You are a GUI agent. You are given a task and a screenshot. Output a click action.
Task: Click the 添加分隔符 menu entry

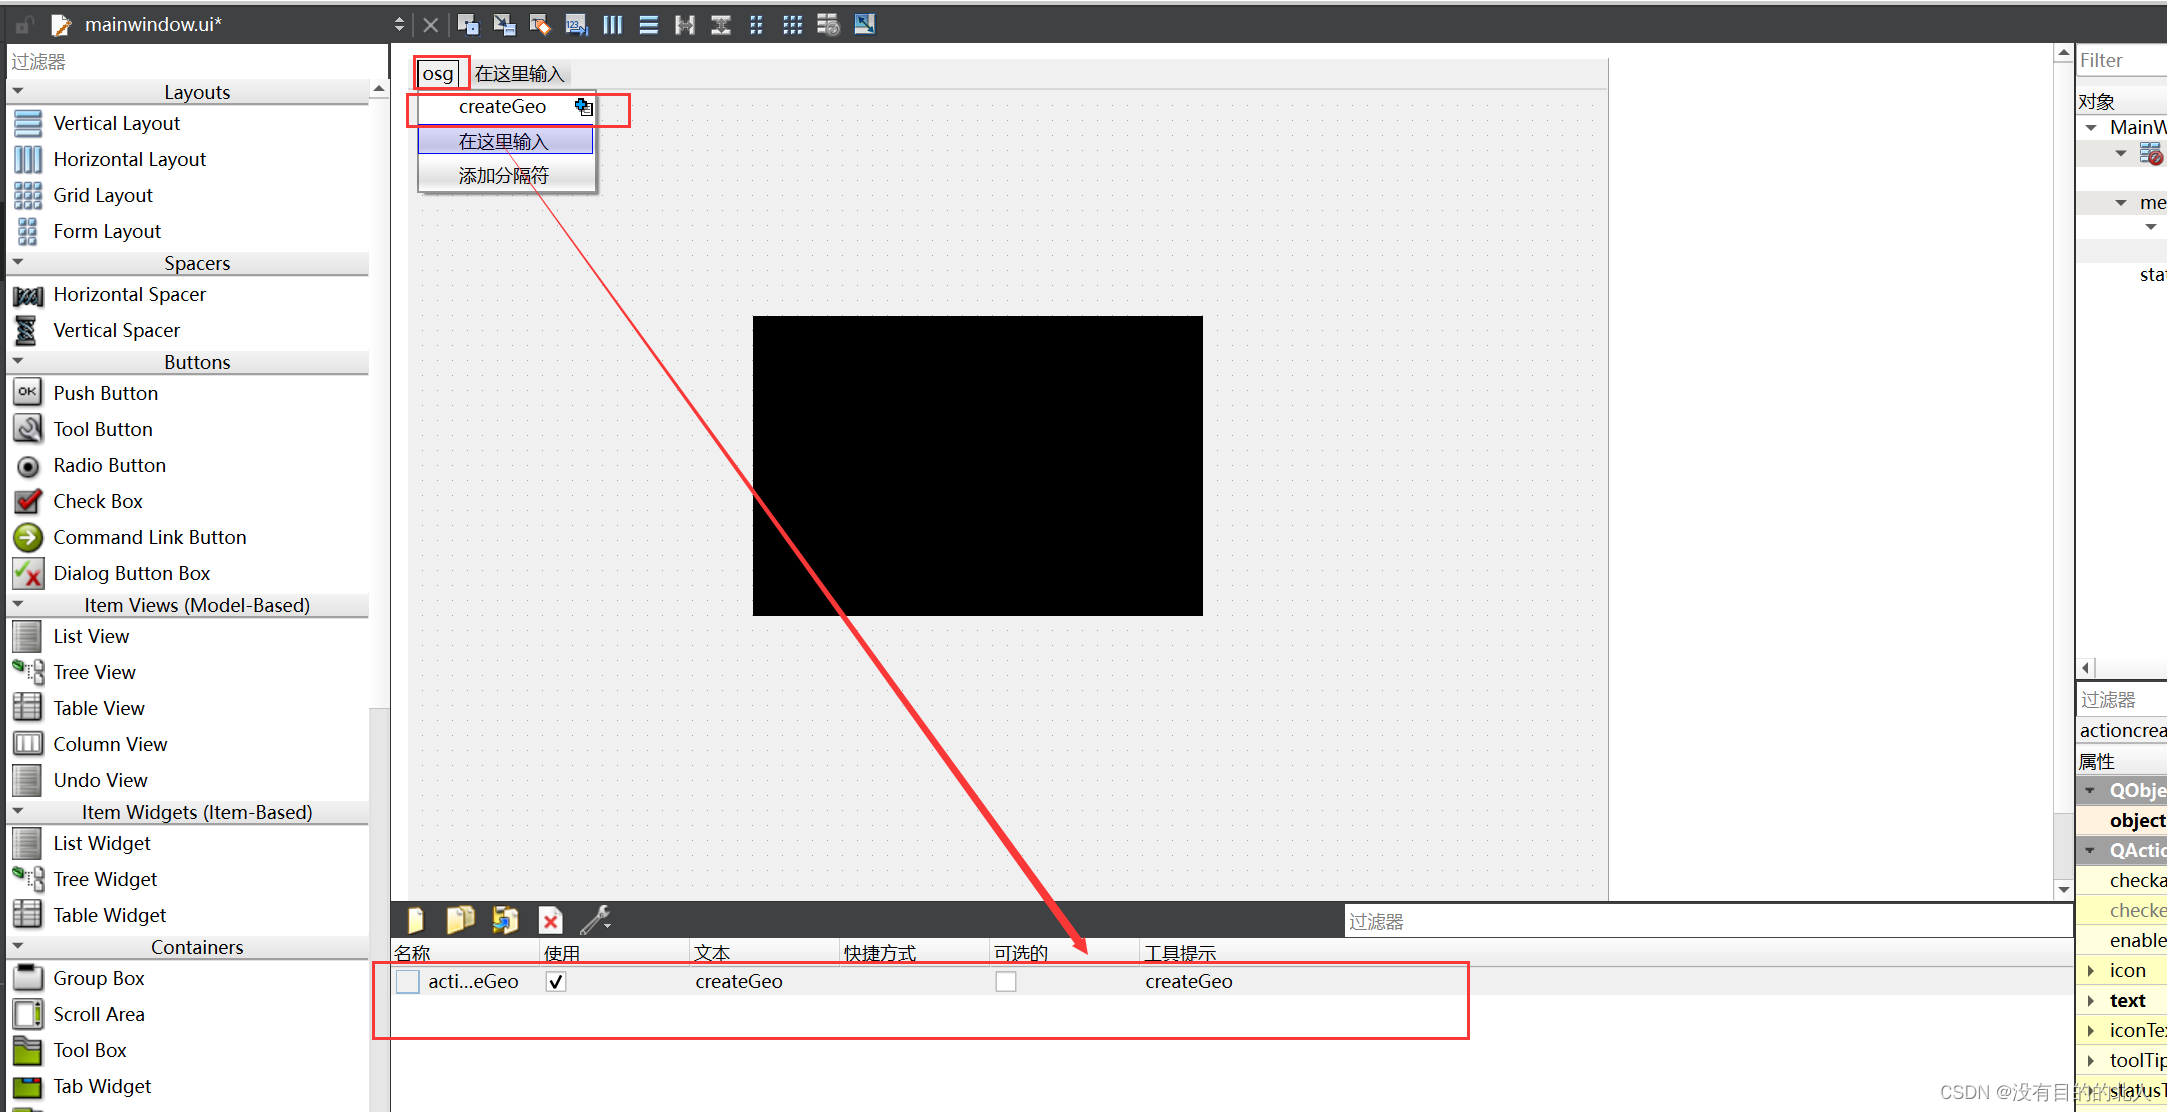(503, 176)
